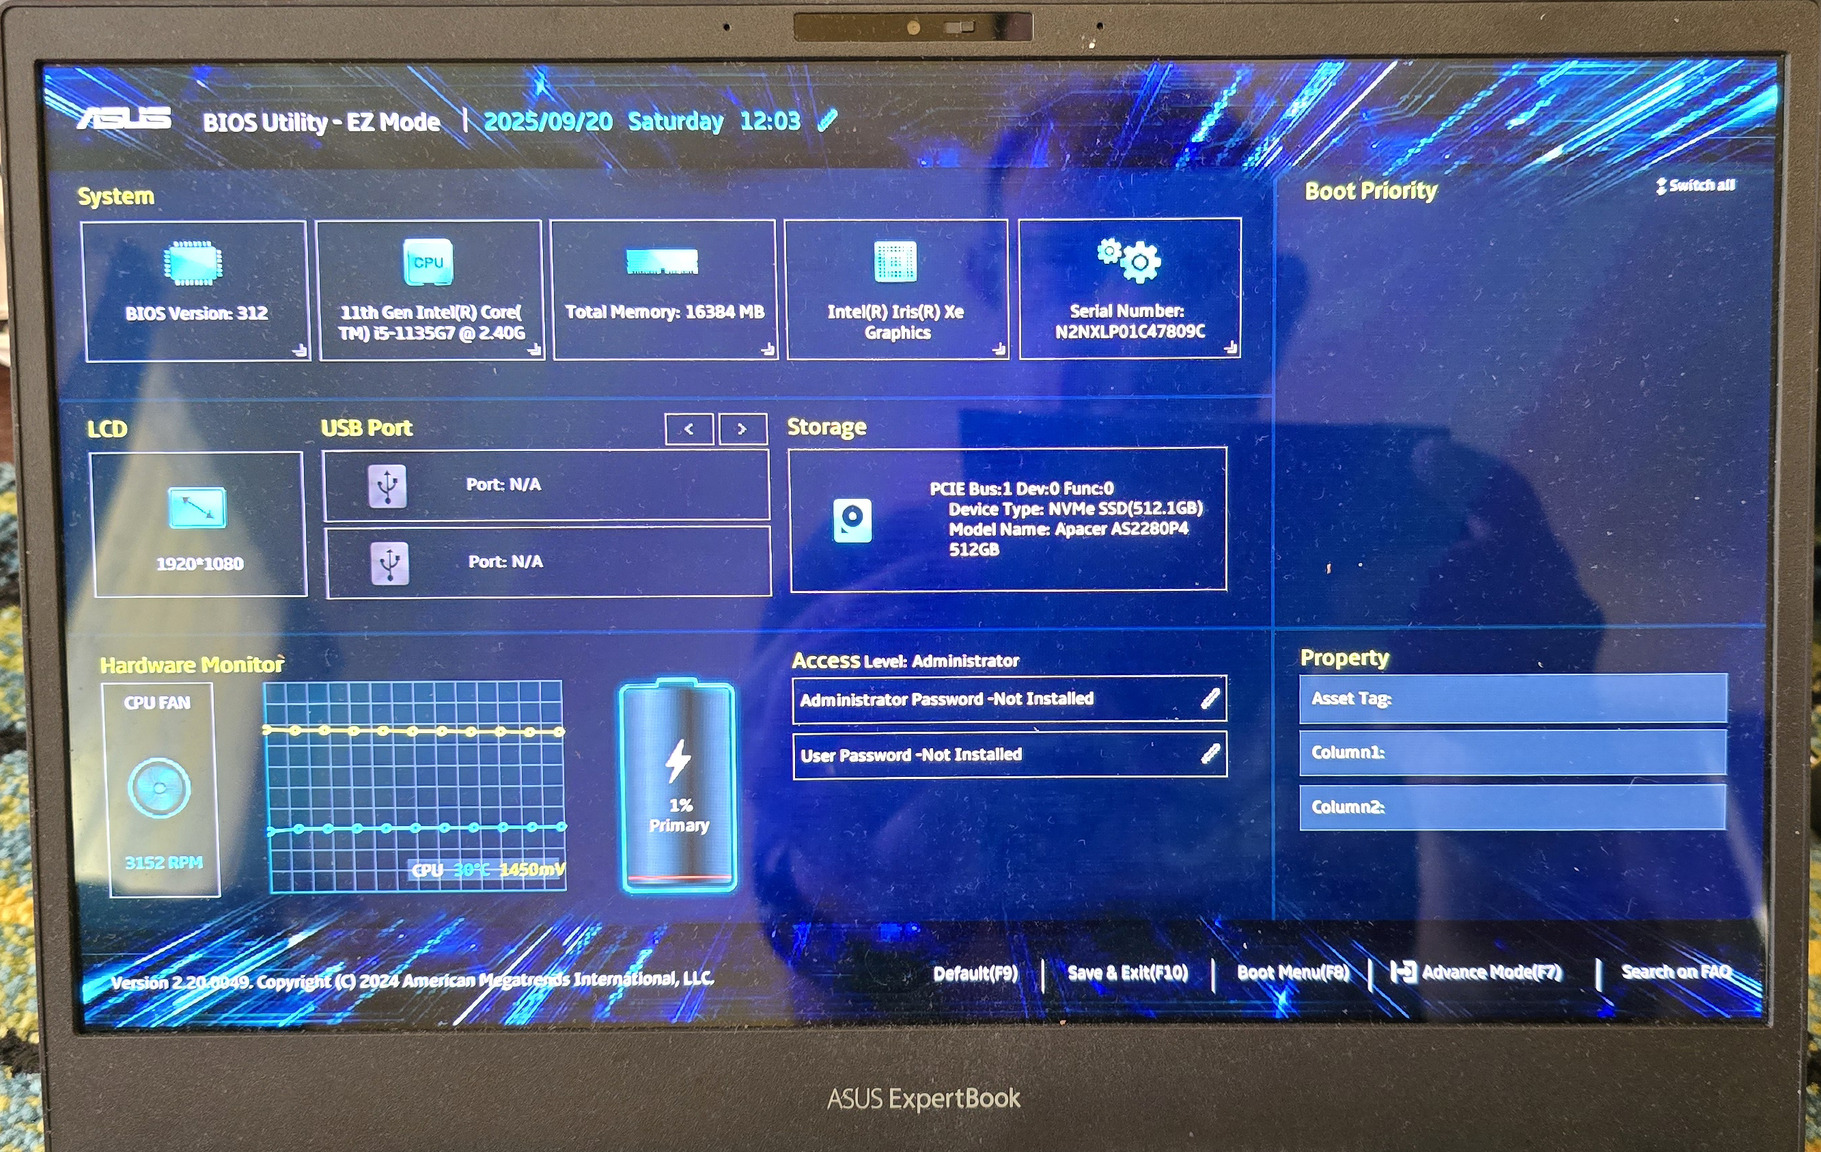Viewport: 1821px width, 1152px height.
Task: Edit Administrator Password with pencil icon
Action: pyautogui.click(x=1210, y=698)
